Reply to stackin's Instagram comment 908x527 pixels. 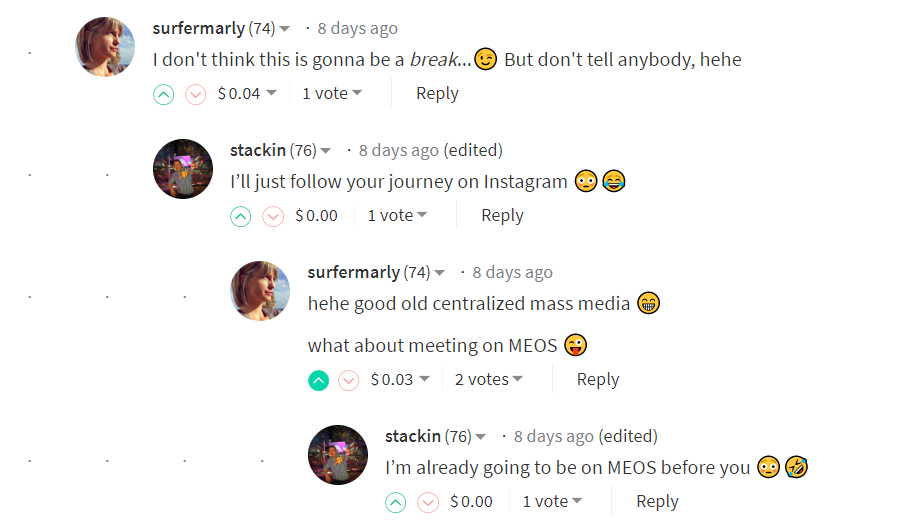click(502, 215)
